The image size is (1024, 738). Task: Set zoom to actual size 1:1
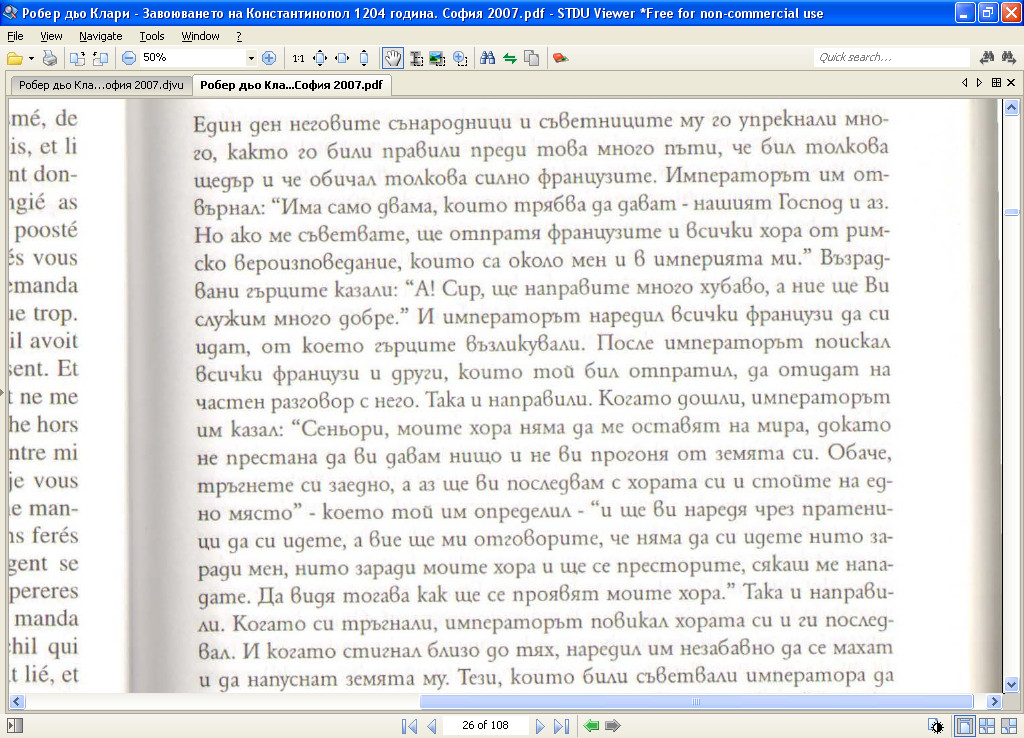[x=298, y=58]
